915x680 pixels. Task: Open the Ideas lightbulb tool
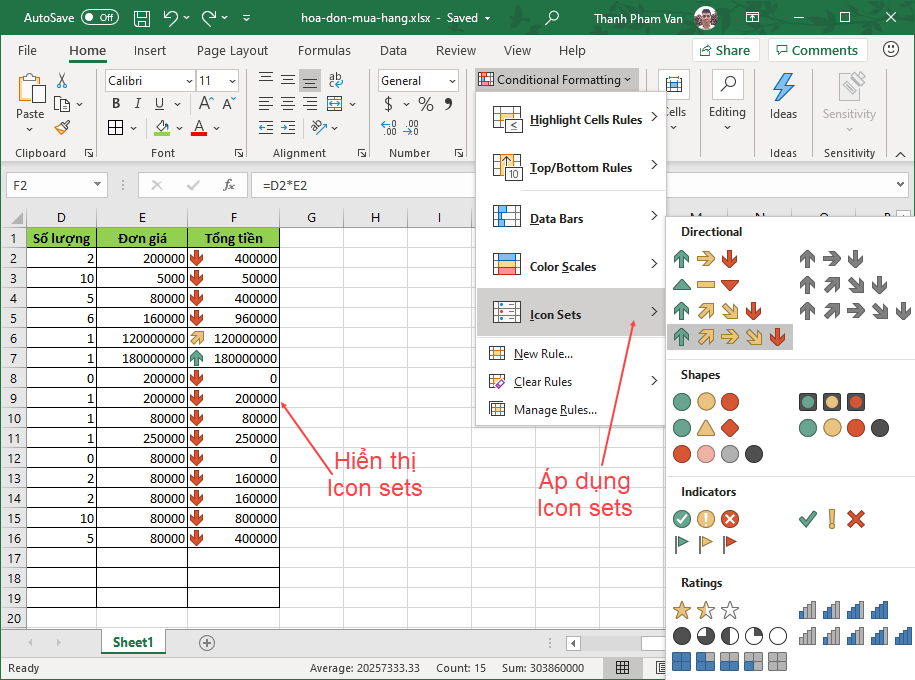coord(783,96)
